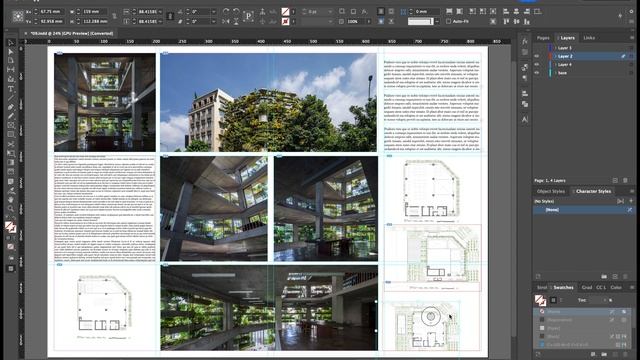The height and width of the screenshot is (360, 640).
Task: Toggle visibility eye for Layer 4
Action: [x=537, y=64]
